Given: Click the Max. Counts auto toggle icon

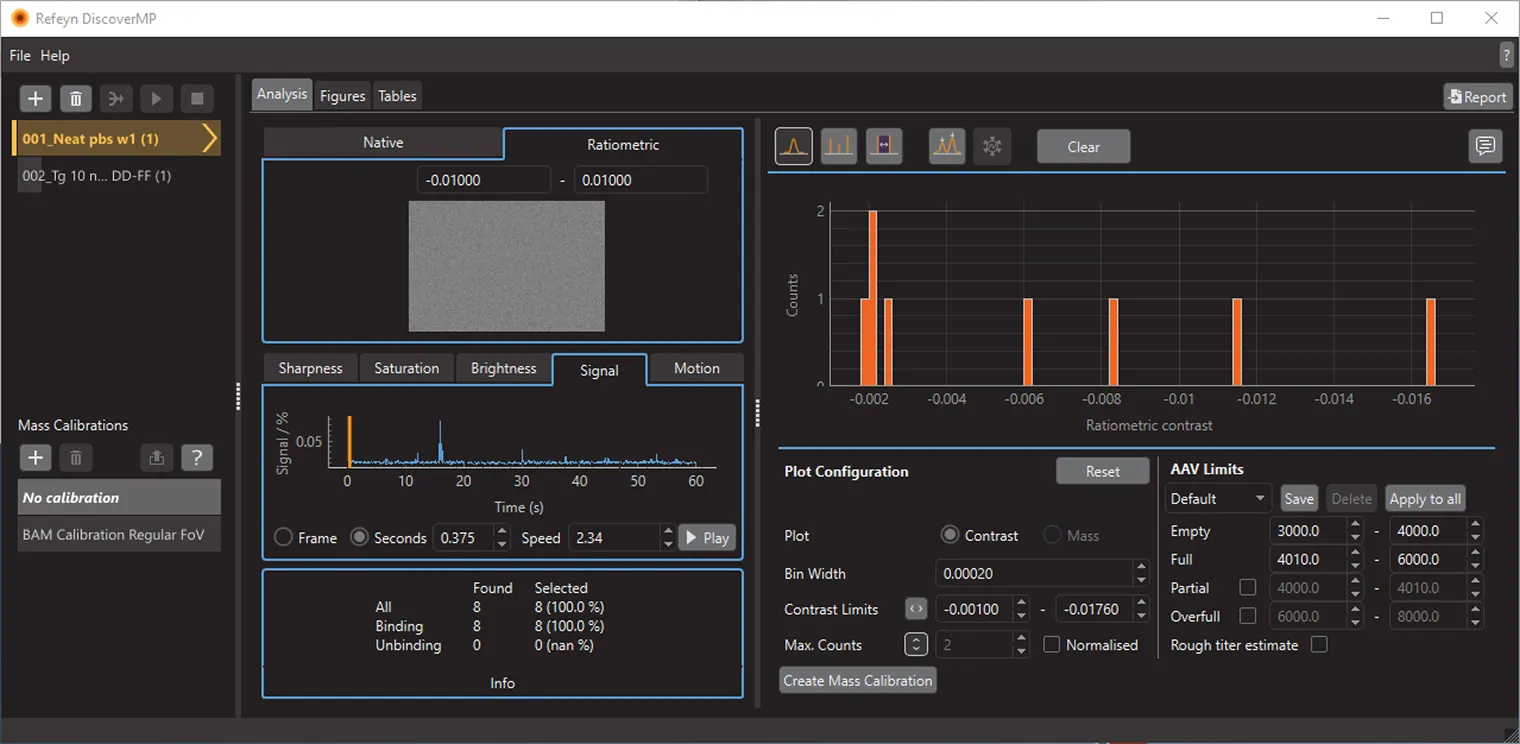Looking at the screenshot, I should tap(915, 645).
